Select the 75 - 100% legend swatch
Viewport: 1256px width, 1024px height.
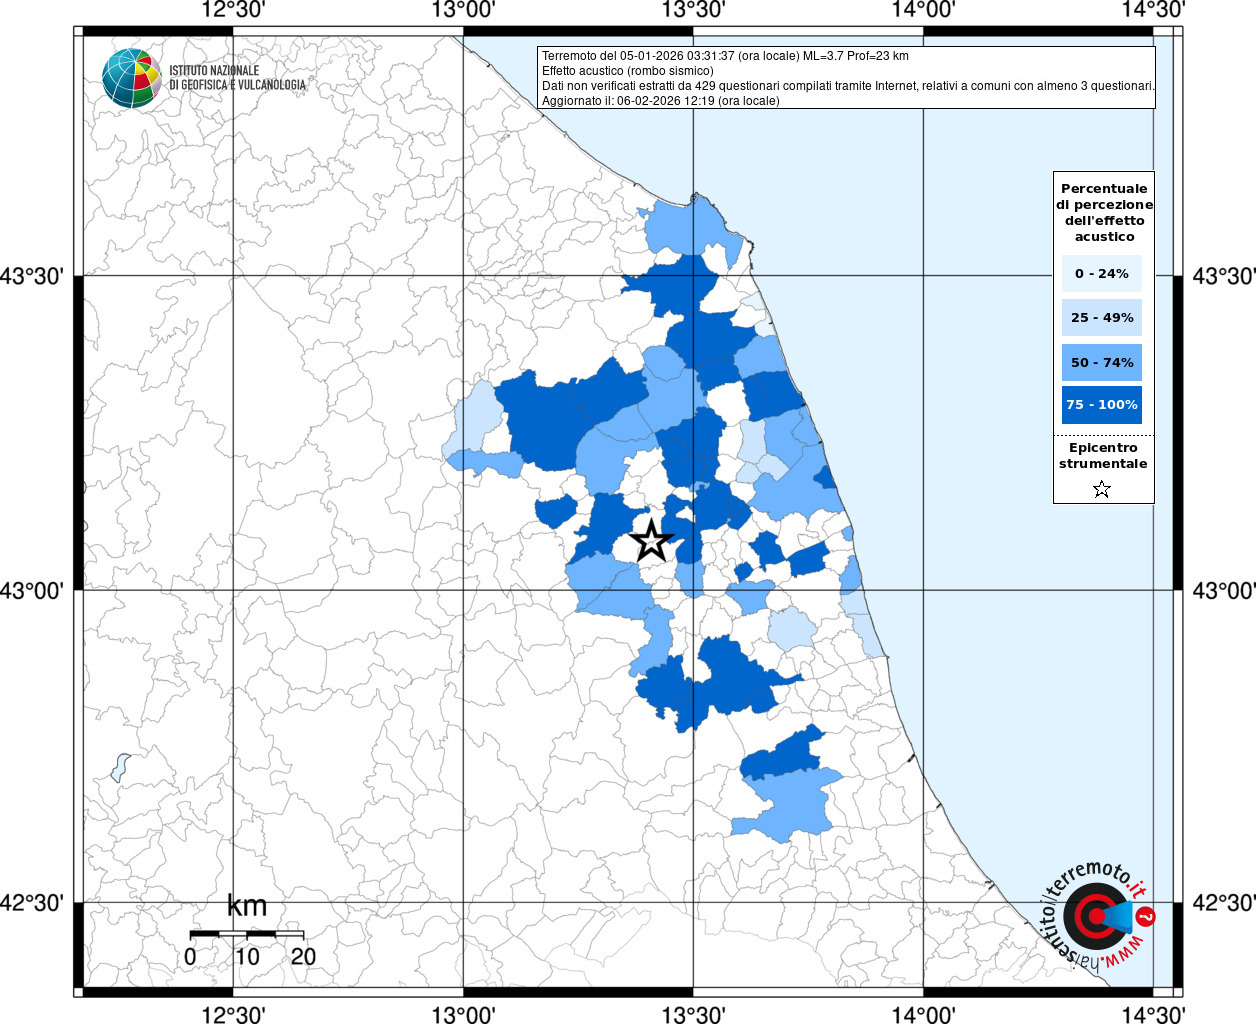tap(1102, 405)
